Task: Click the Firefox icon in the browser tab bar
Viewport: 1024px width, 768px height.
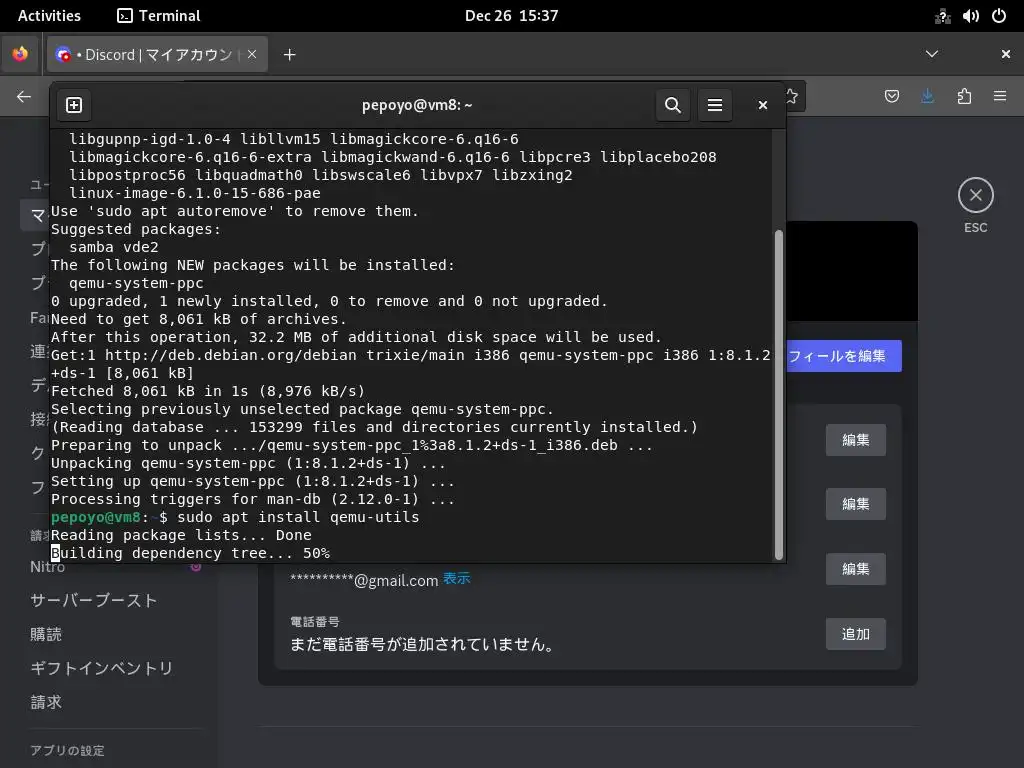Action: [20, 54]
